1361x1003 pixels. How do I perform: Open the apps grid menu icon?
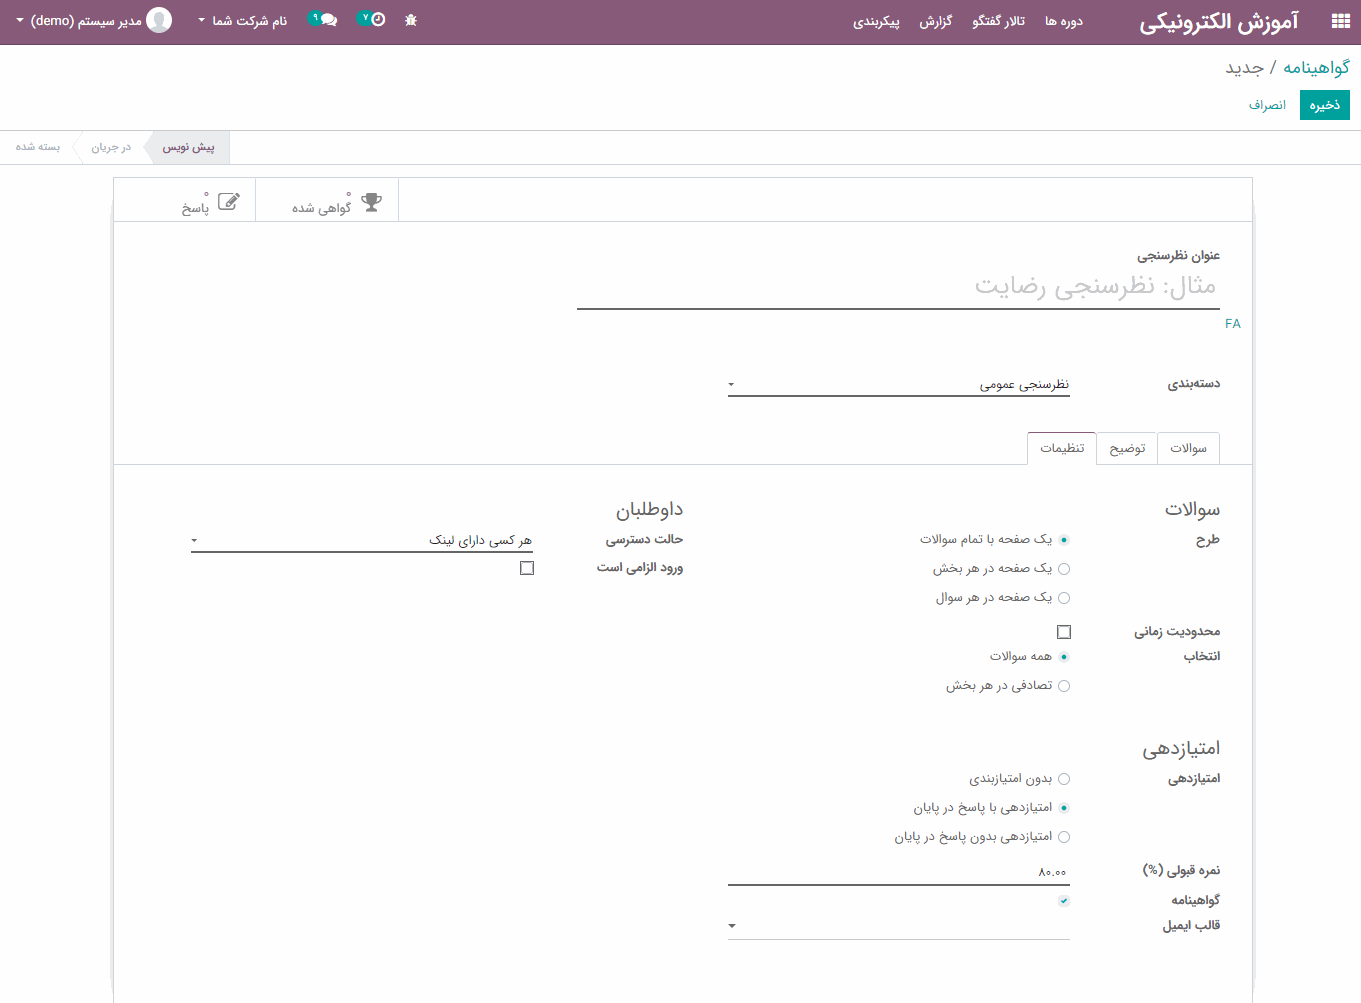(1340, 21)
